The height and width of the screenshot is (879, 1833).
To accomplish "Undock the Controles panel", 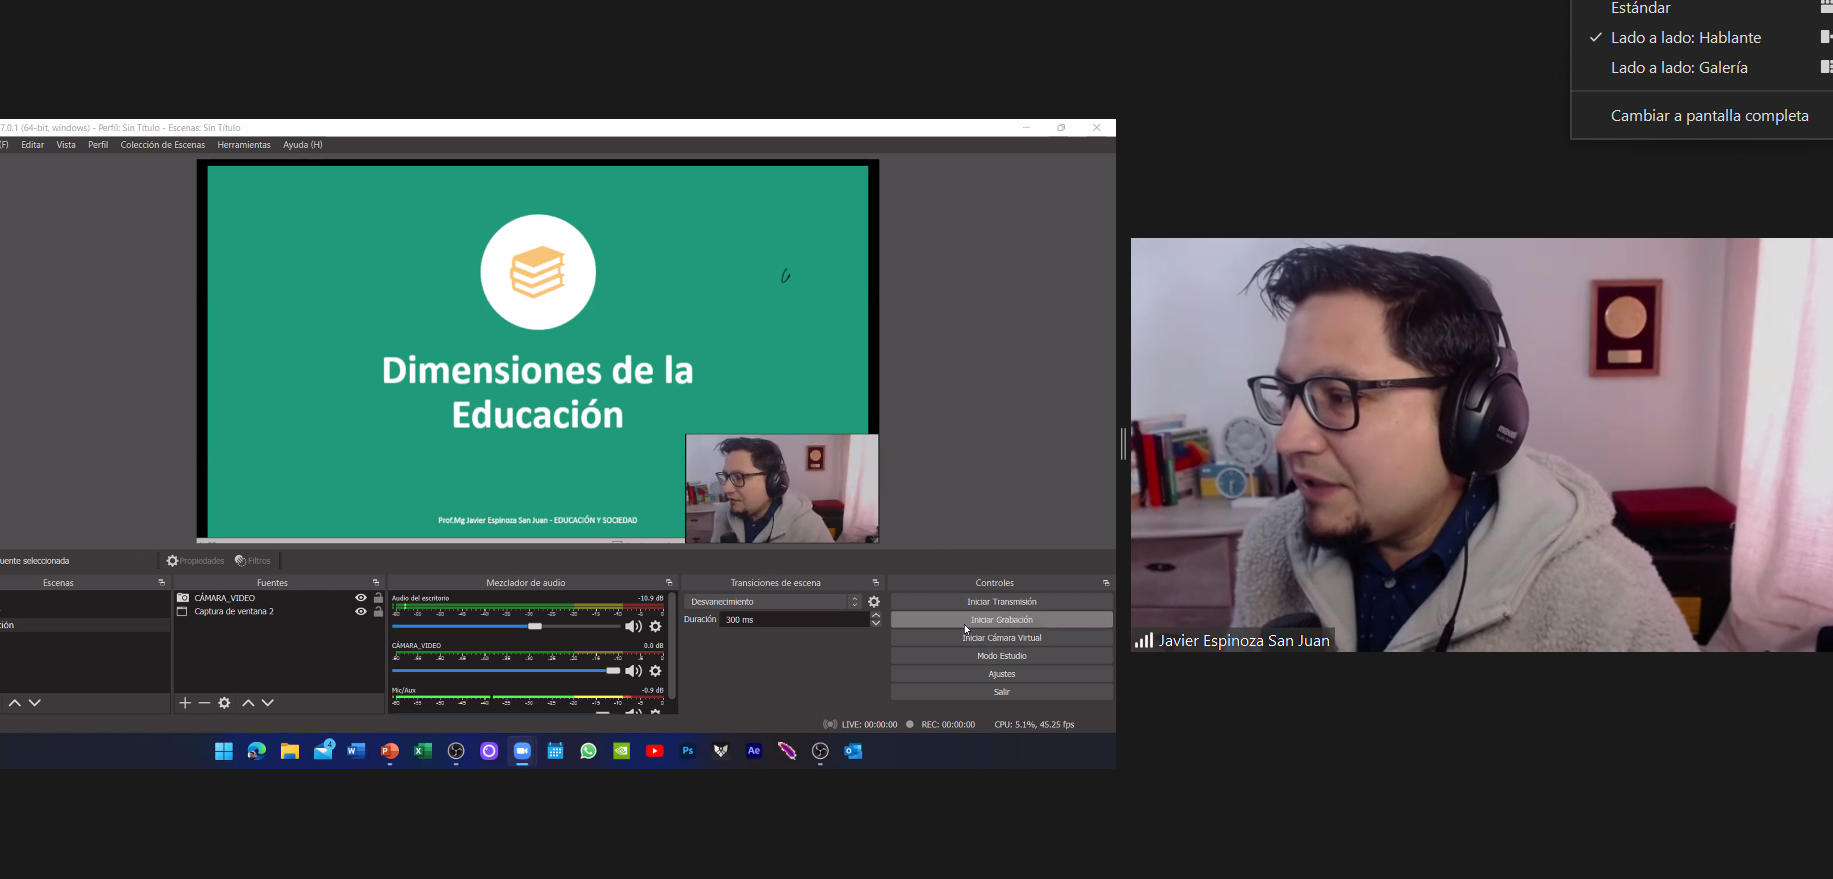I will (x=1106, y=583).
